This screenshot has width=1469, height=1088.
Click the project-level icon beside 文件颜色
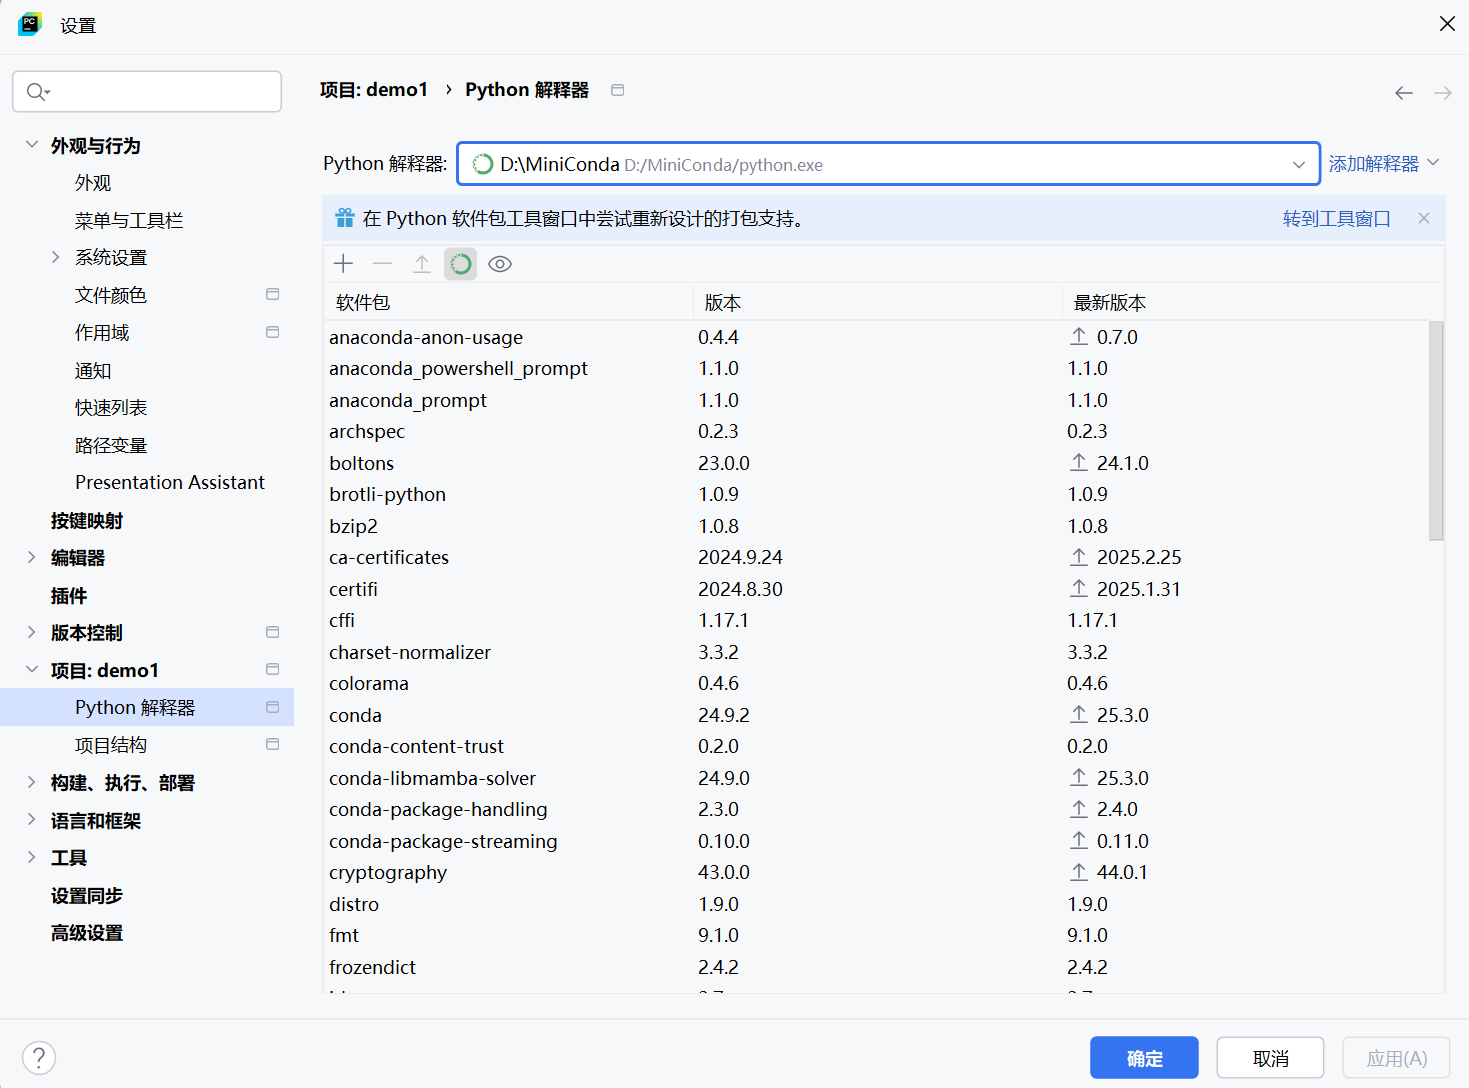coord(272,294)
